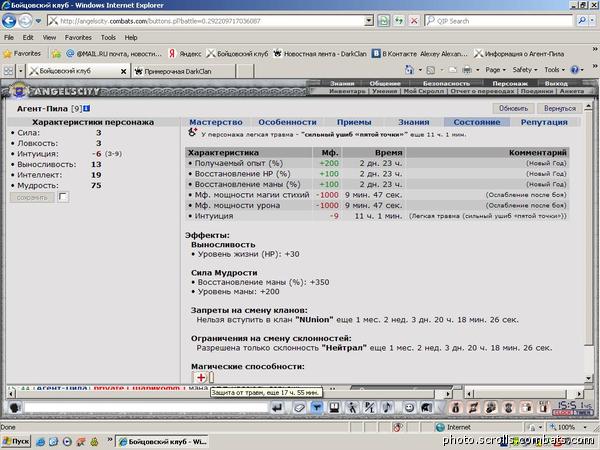Click the blue info icon next to Агент-Пила [9]
Screen dimensions: 600x450
pyautogui.click(x=86, y=109)
